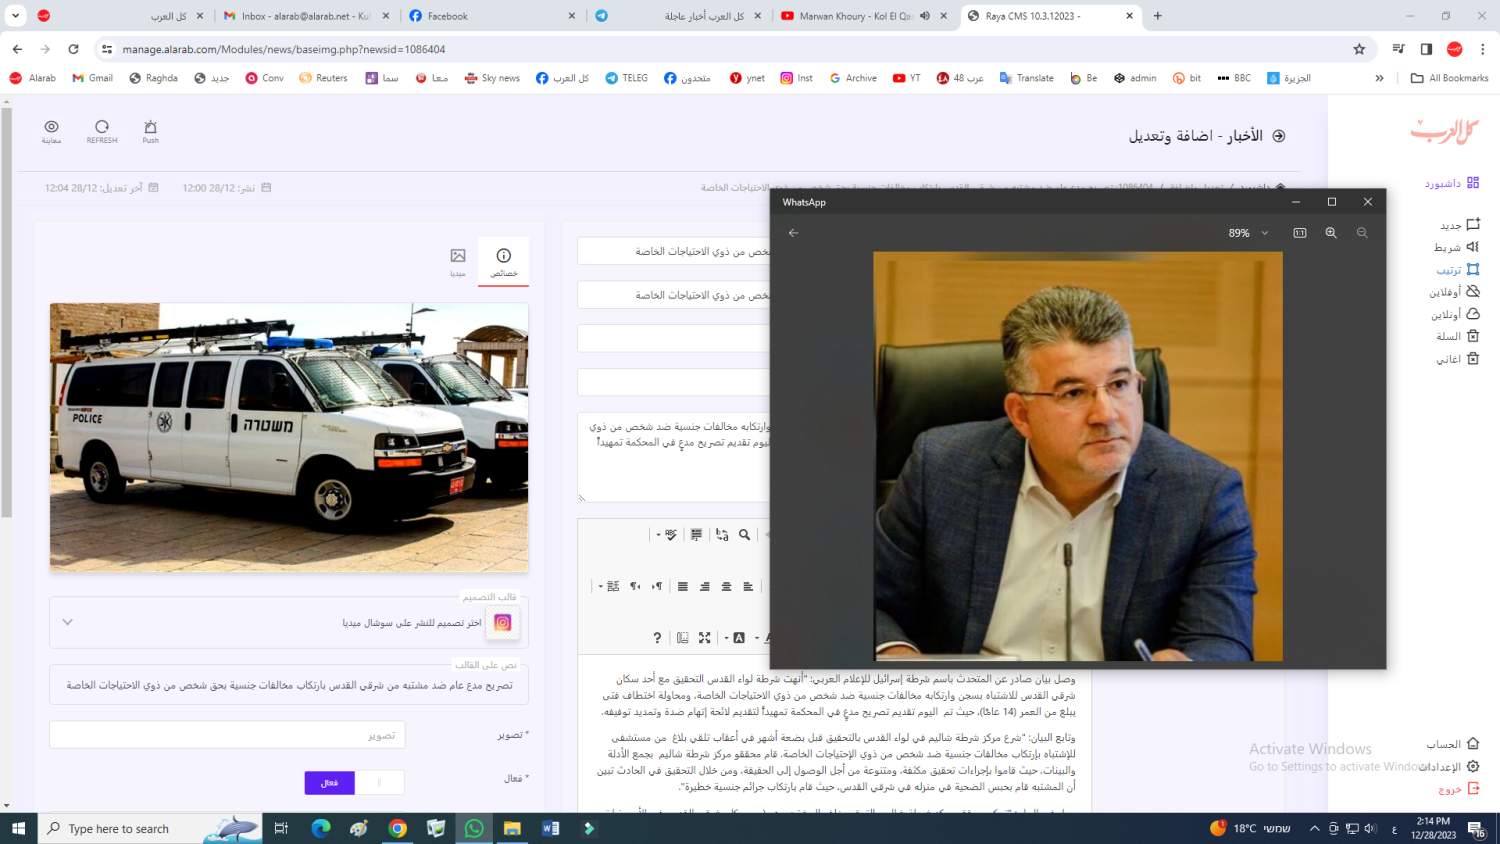
Task: Open Word from the taskbar
Action: pyautogui.click(x=550, y=828)
